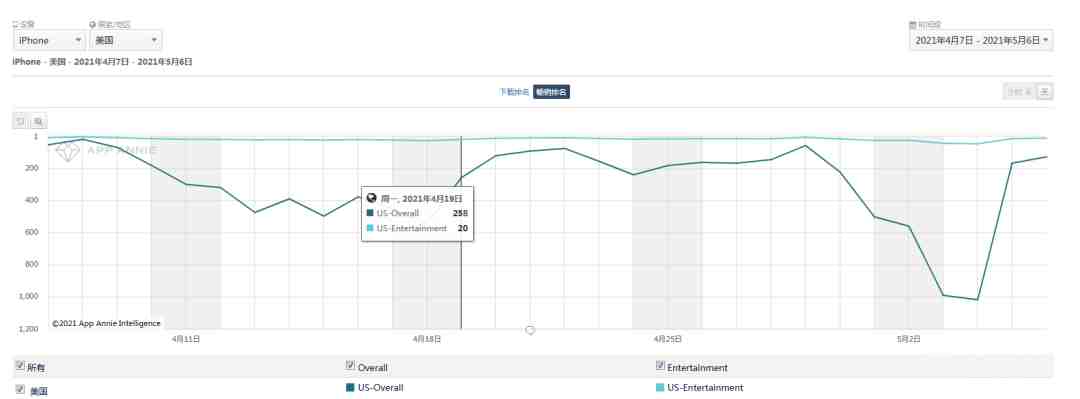
Task: Toggle the Entertainment checkbox
Action: coord(661,366)
